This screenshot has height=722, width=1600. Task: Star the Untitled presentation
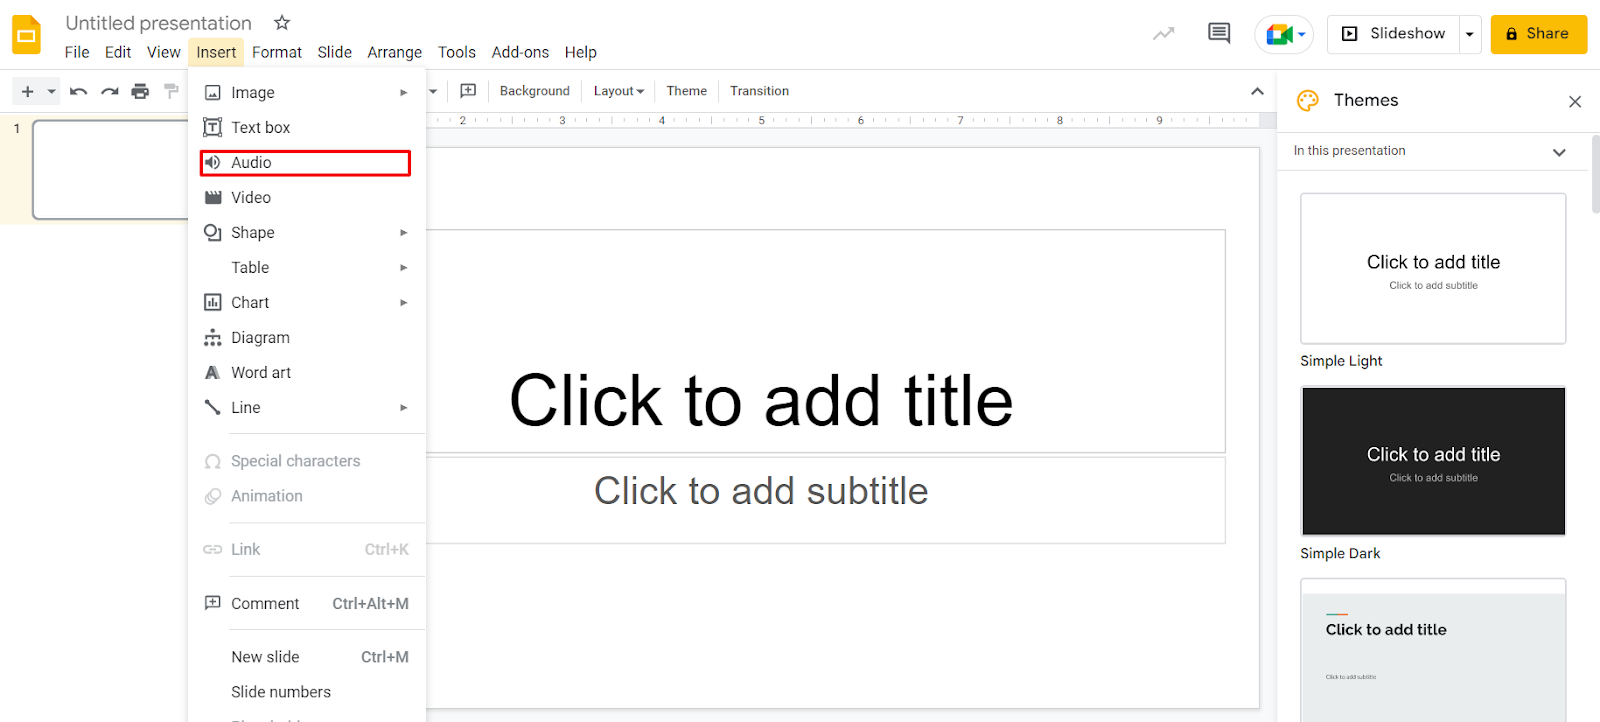click(282, 22)
